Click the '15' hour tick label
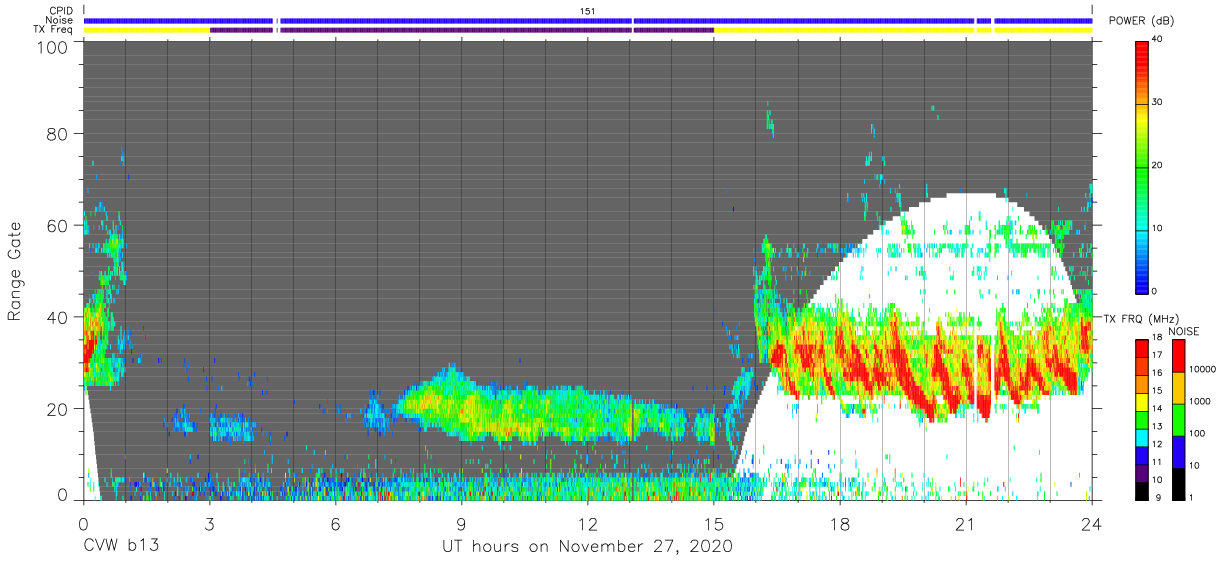1228x567 pixels. click(714, 523)
